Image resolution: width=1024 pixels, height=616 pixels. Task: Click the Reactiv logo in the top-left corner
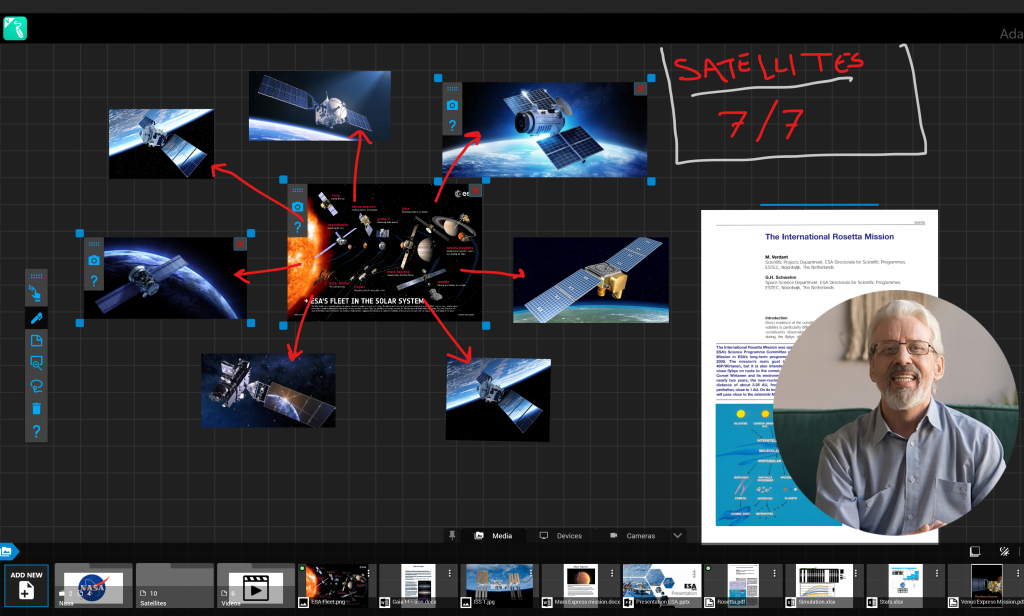14,27
